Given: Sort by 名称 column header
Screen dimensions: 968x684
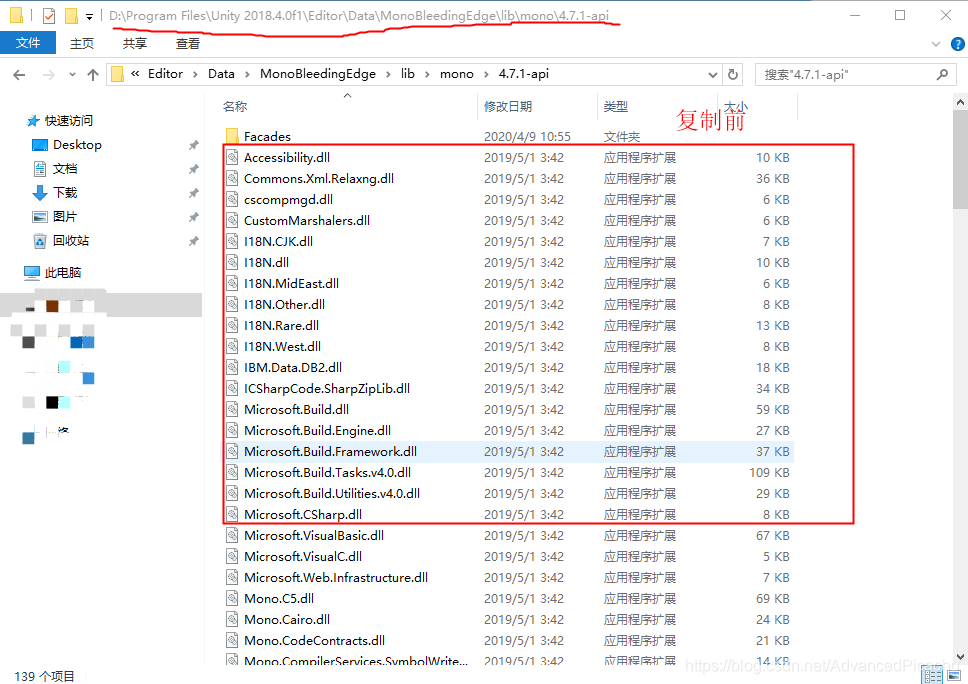Looking at the screenshot, I should 235,107.
